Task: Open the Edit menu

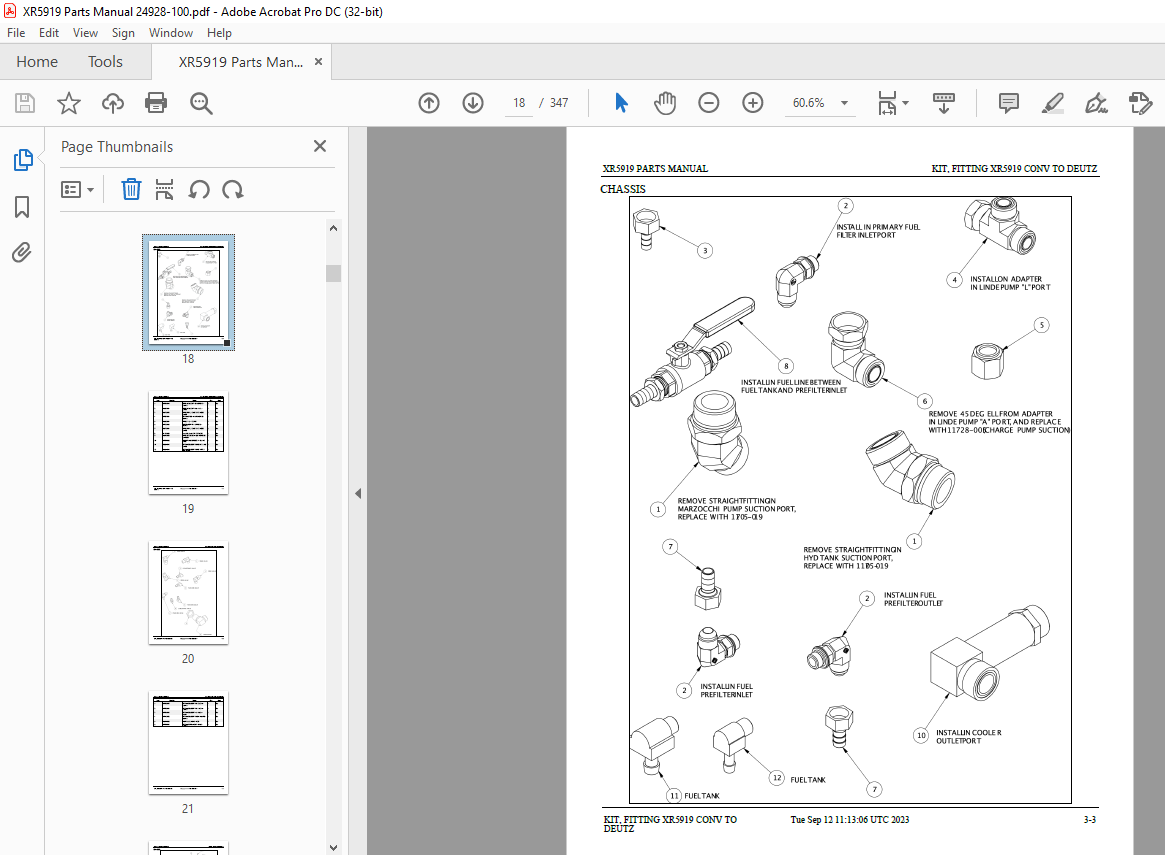Action: pos(49,33)
